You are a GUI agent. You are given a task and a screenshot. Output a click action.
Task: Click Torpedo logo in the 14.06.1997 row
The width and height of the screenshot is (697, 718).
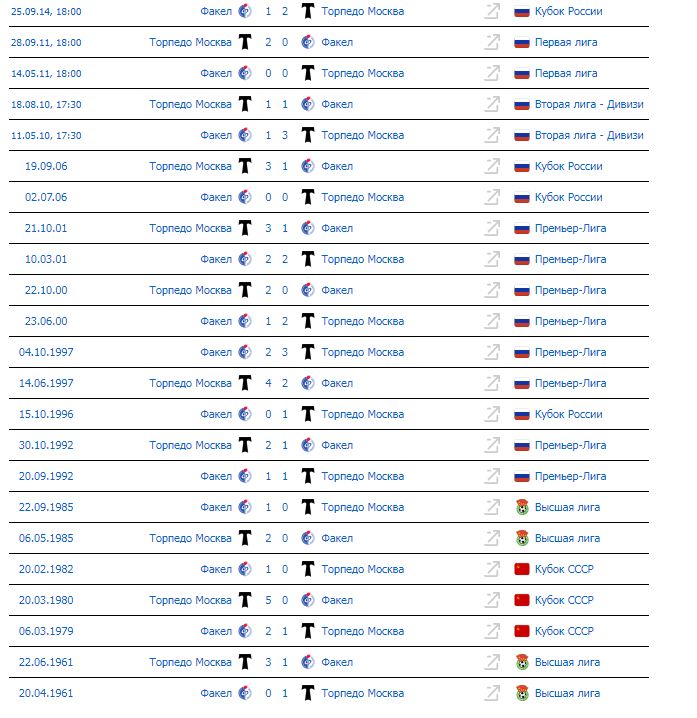coord(244,383)
